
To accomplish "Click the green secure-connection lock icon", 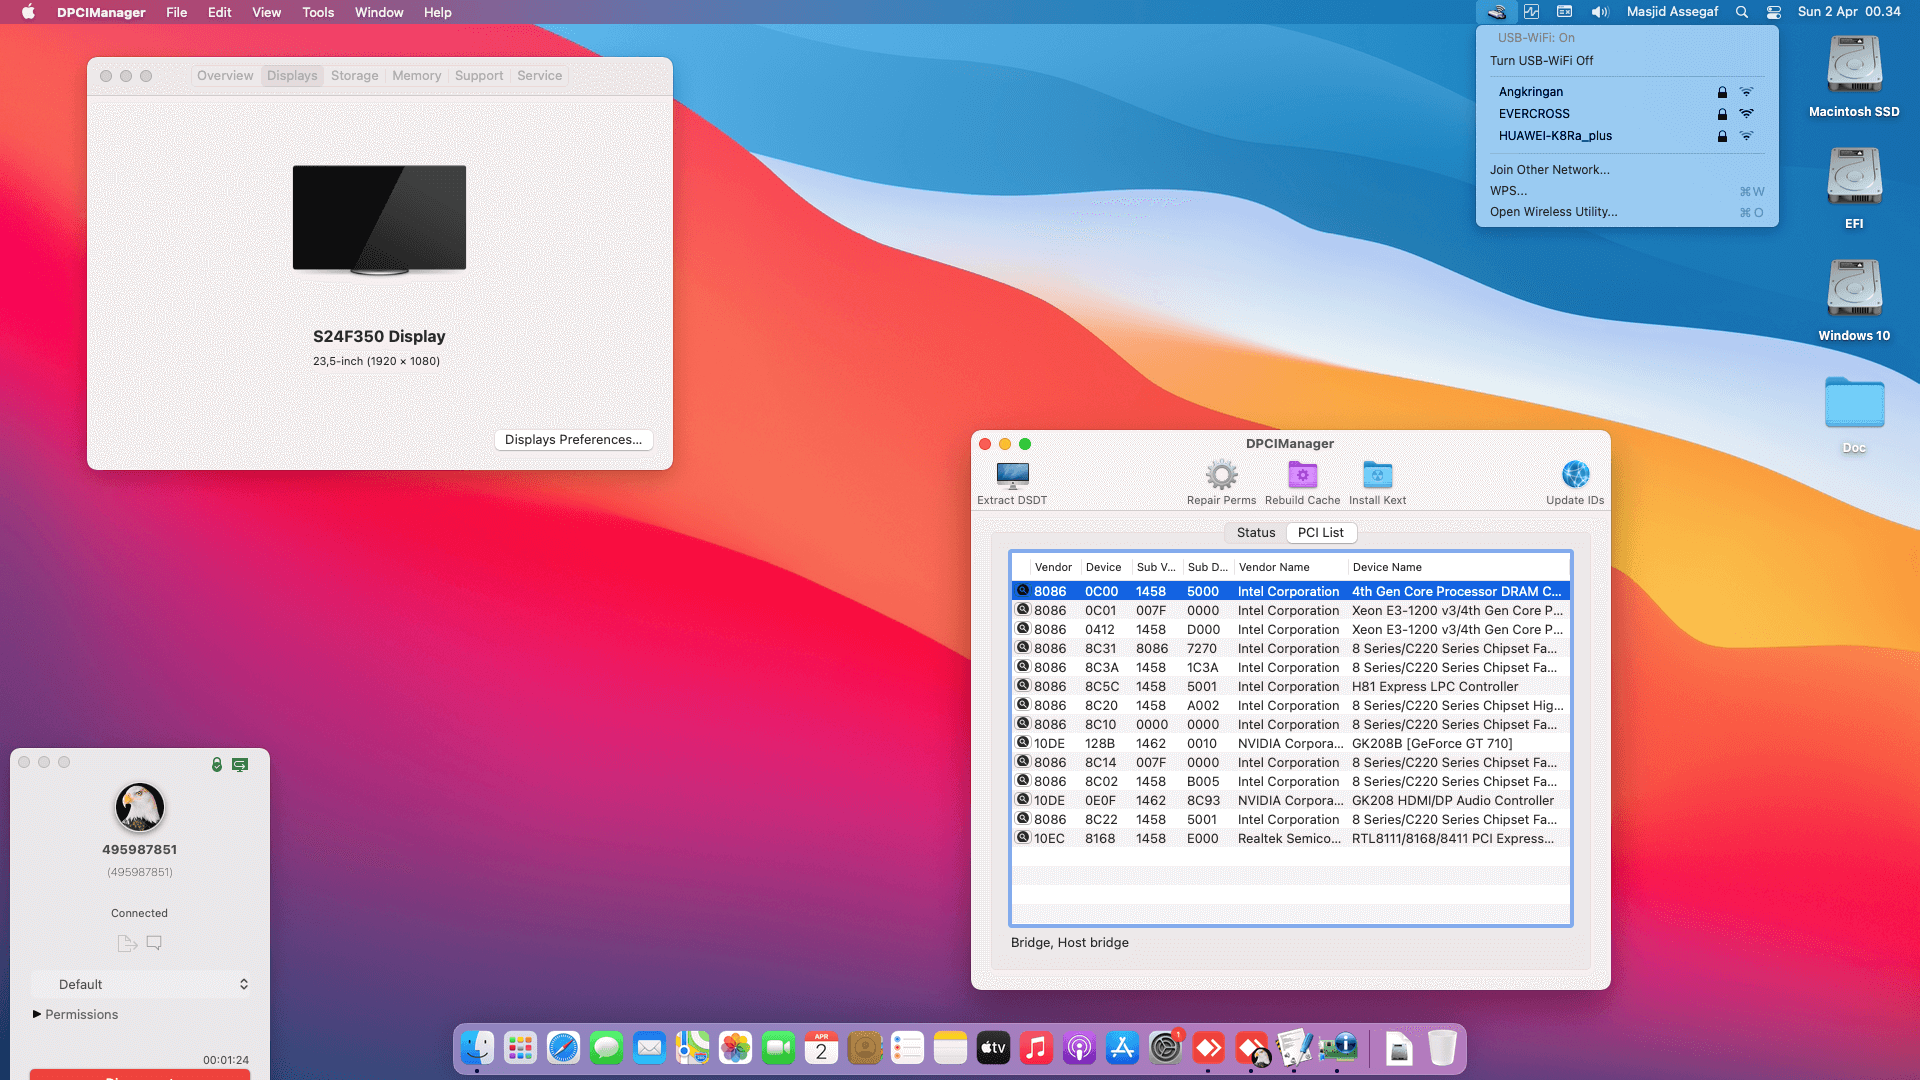I will [x=216, y=765].
